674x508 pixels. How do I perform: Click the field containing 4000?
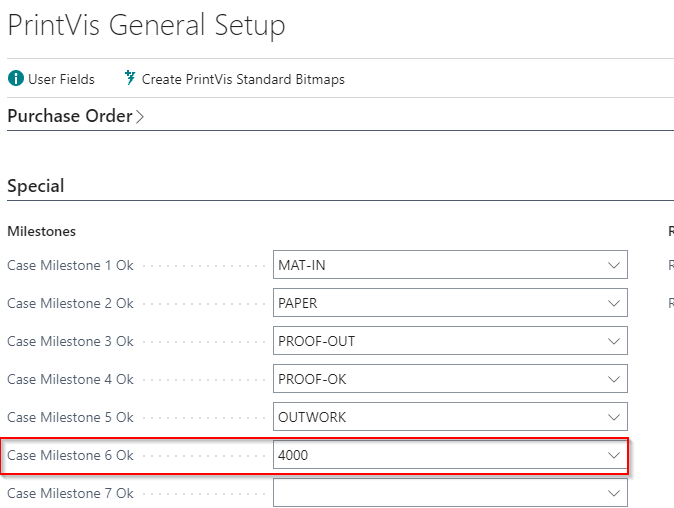point(450,455)
